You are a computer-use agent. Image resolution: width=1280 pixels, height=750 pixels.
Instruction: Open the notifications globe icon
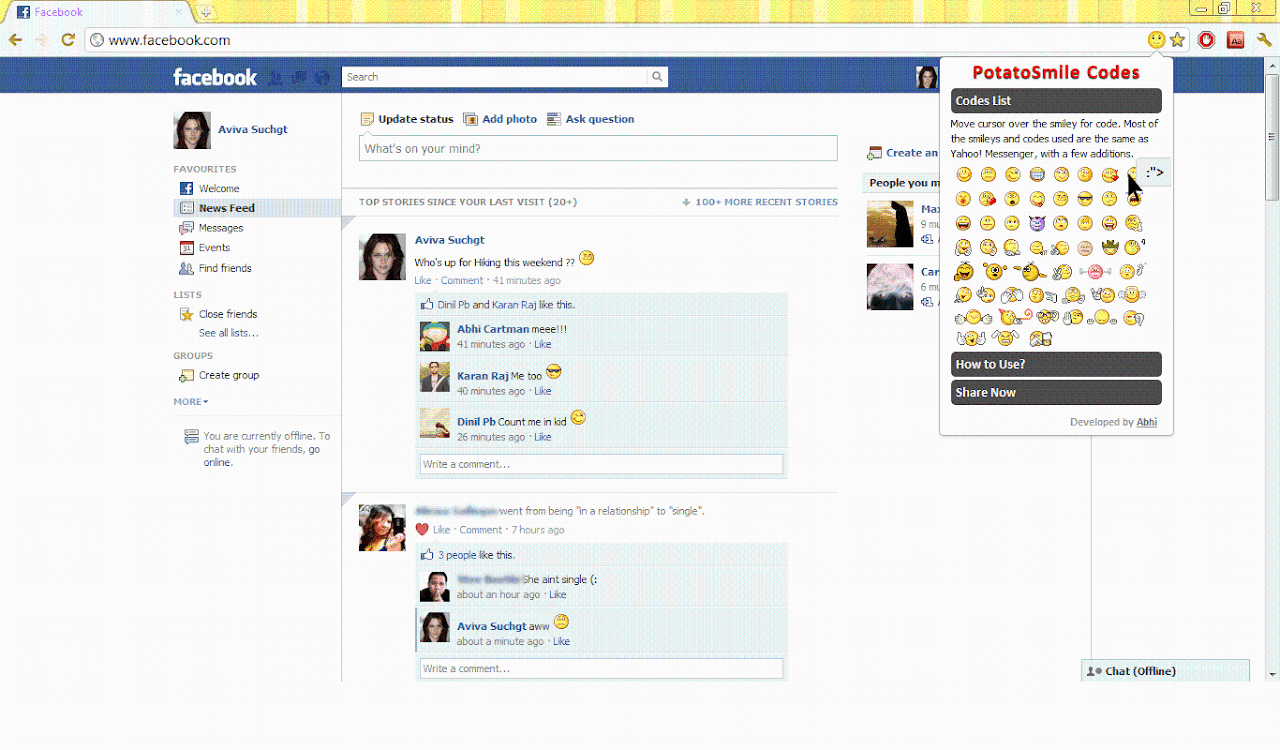pyautogui.click(x=322, y=77)
